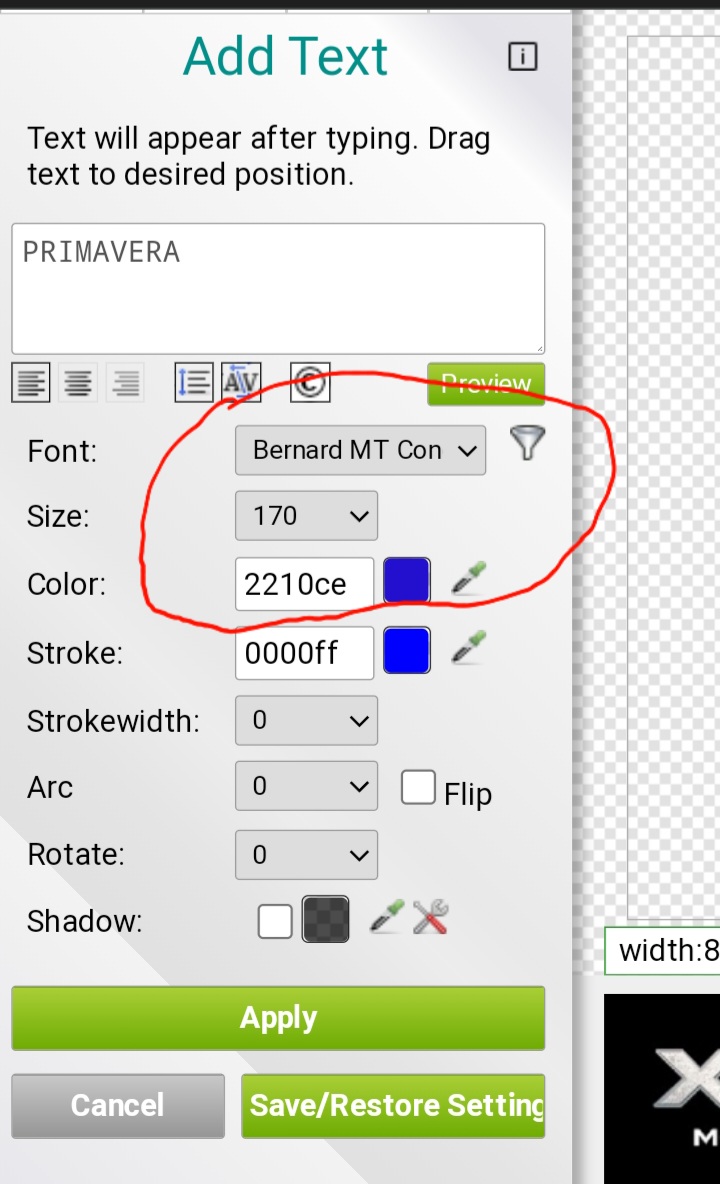Open line spacing settings icon
Viewport: 720px width, 1184px height.
click(194, 382)
